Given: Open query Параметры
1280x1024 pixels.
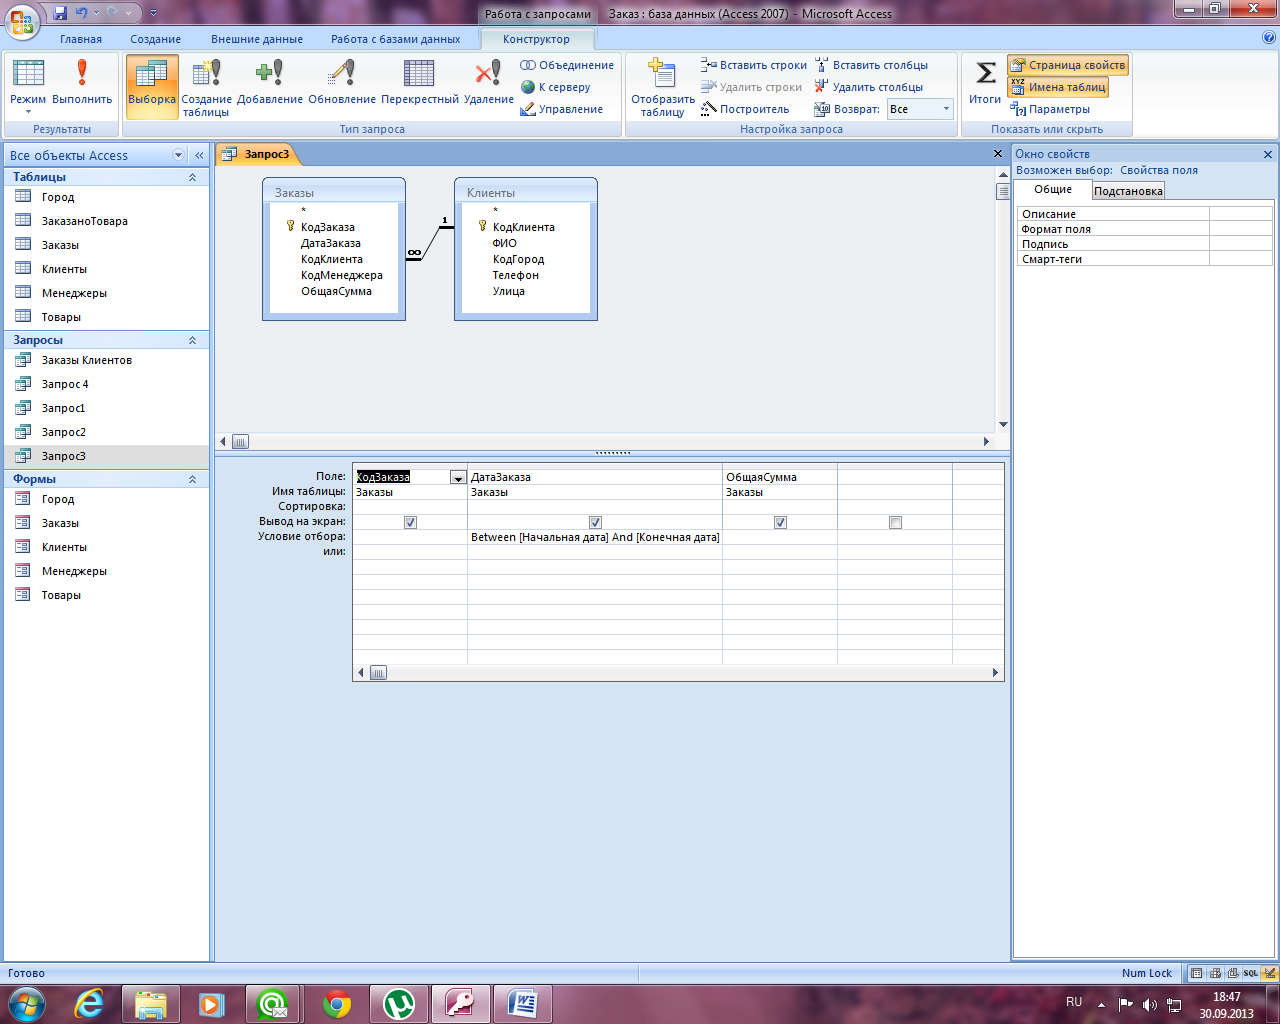Looking at the screenshot, I should 1050,109.
